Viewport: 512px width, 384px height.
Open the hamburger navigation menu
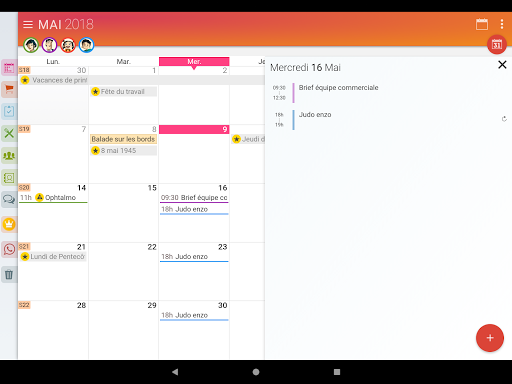click(x=28, y=24)
